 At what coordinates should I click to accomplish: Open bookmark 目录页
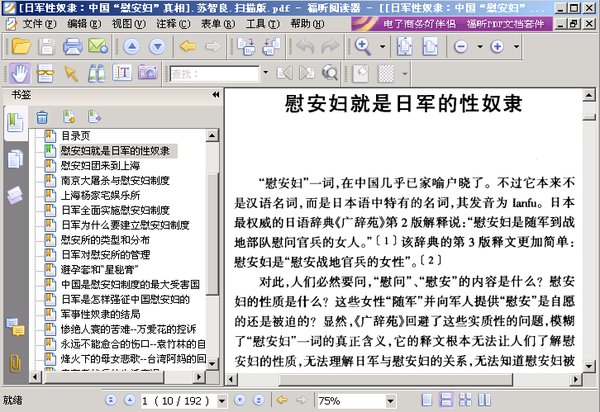tap(75, 135)
